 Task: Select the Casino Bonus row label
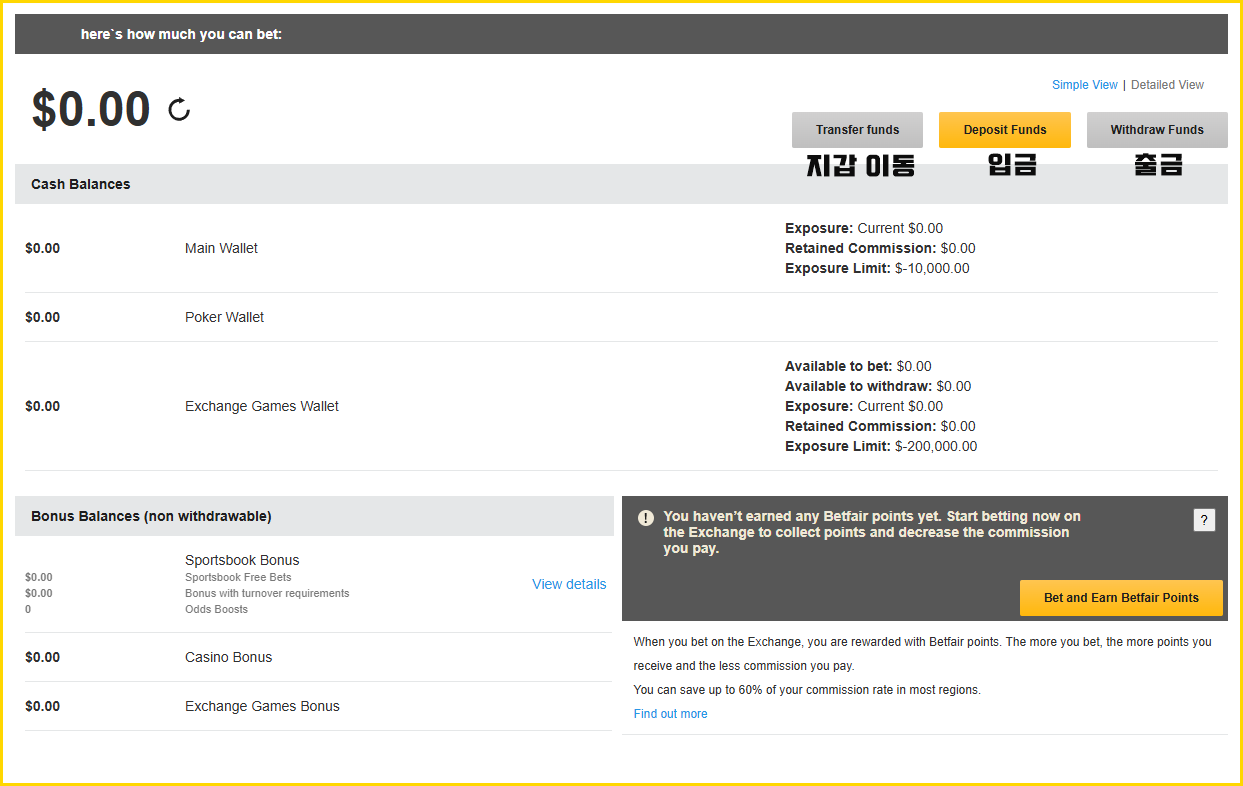228,657
